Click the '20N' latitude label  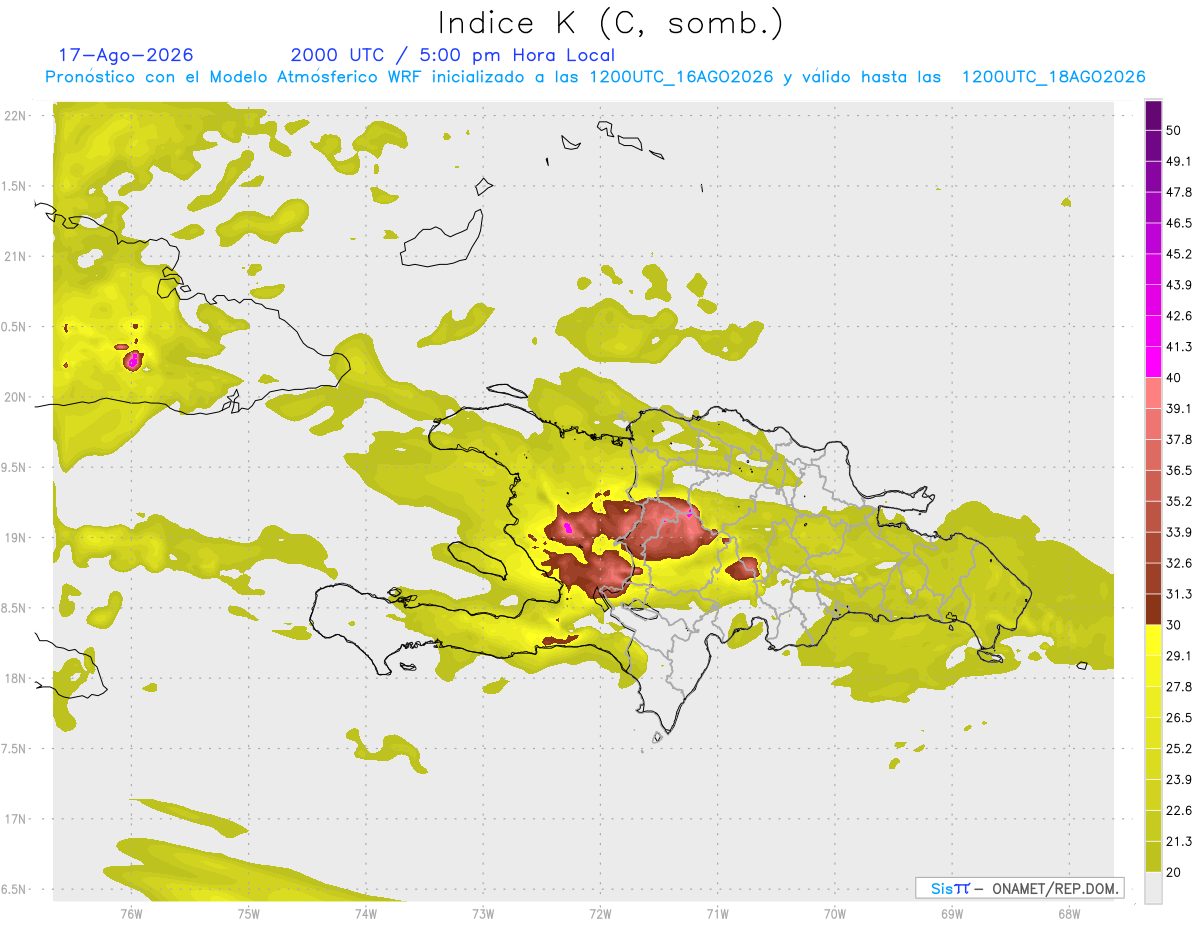[14, 397]
